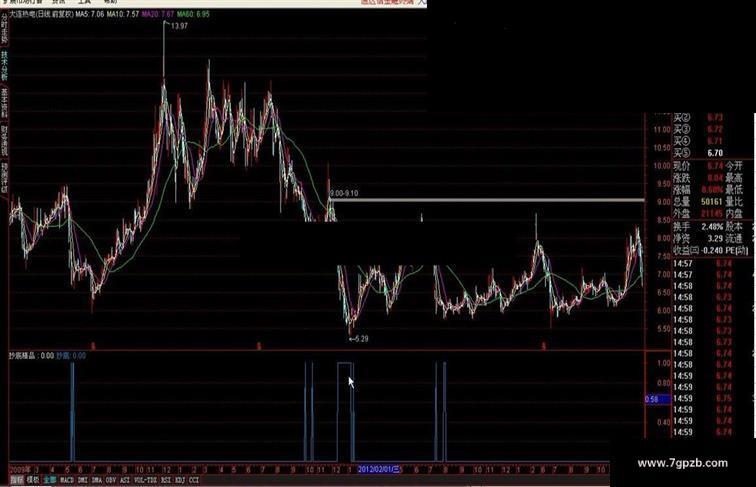Image resolution: width=756 pixels, height=487 pixels.
Task: Click the 5.29 low price label
Action: pos(361,339)
